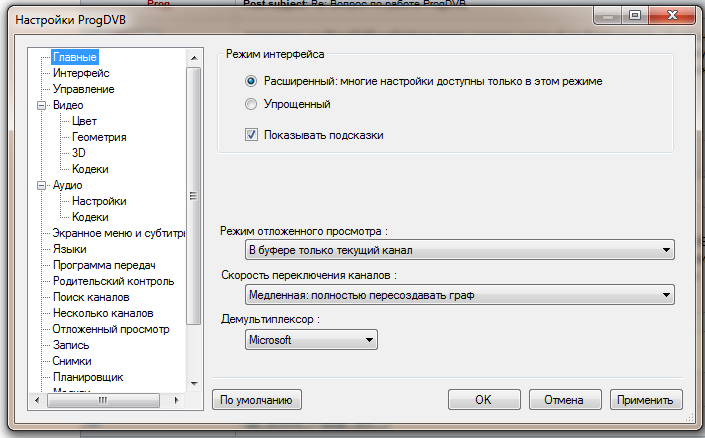705x438 pixels.
Task: Open the Режим отложенного просмотра dropdown
Action: click(459, 249)
